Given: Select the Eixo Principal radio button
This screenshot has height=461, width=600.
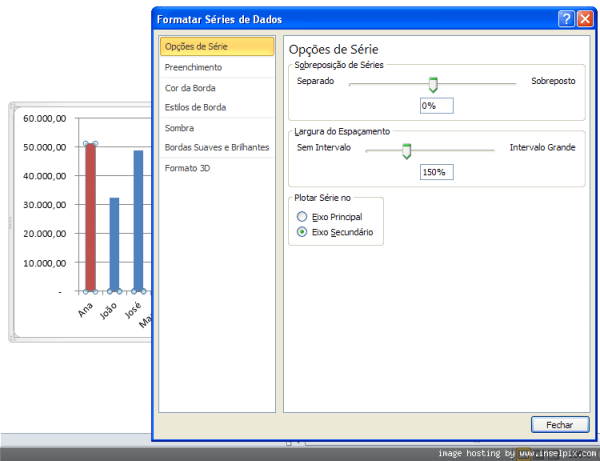Looking at the screenshot, I should 302,217.
